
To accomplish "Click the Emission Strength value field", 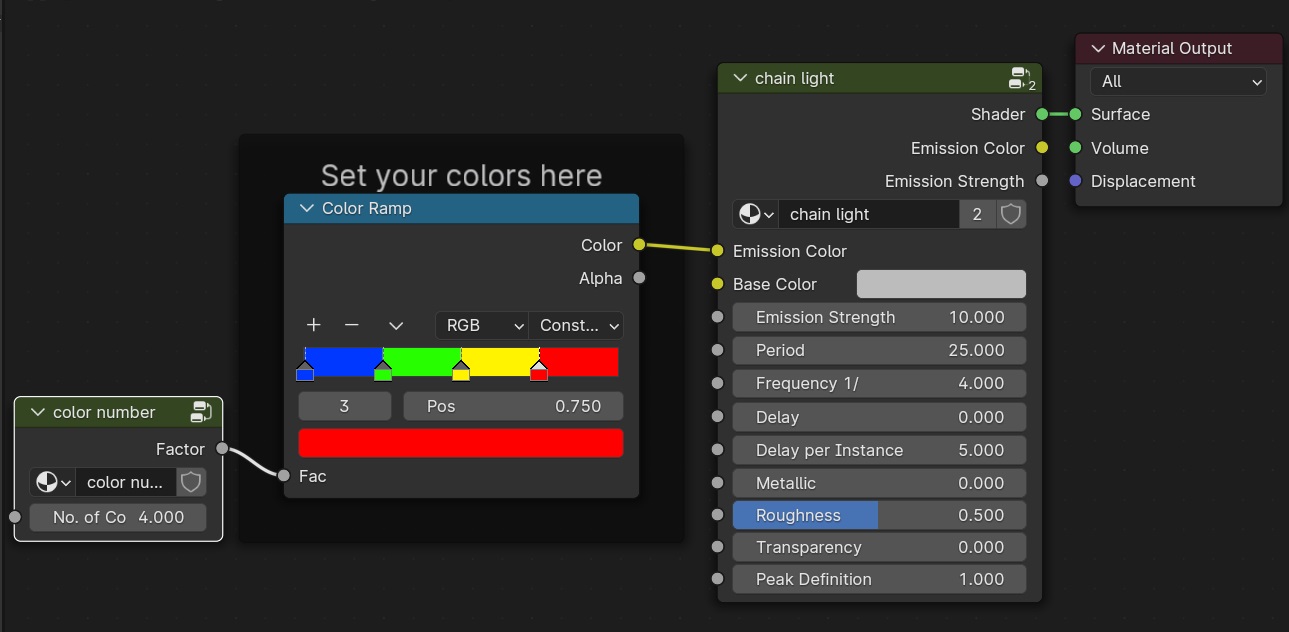I will pos(879,317).
